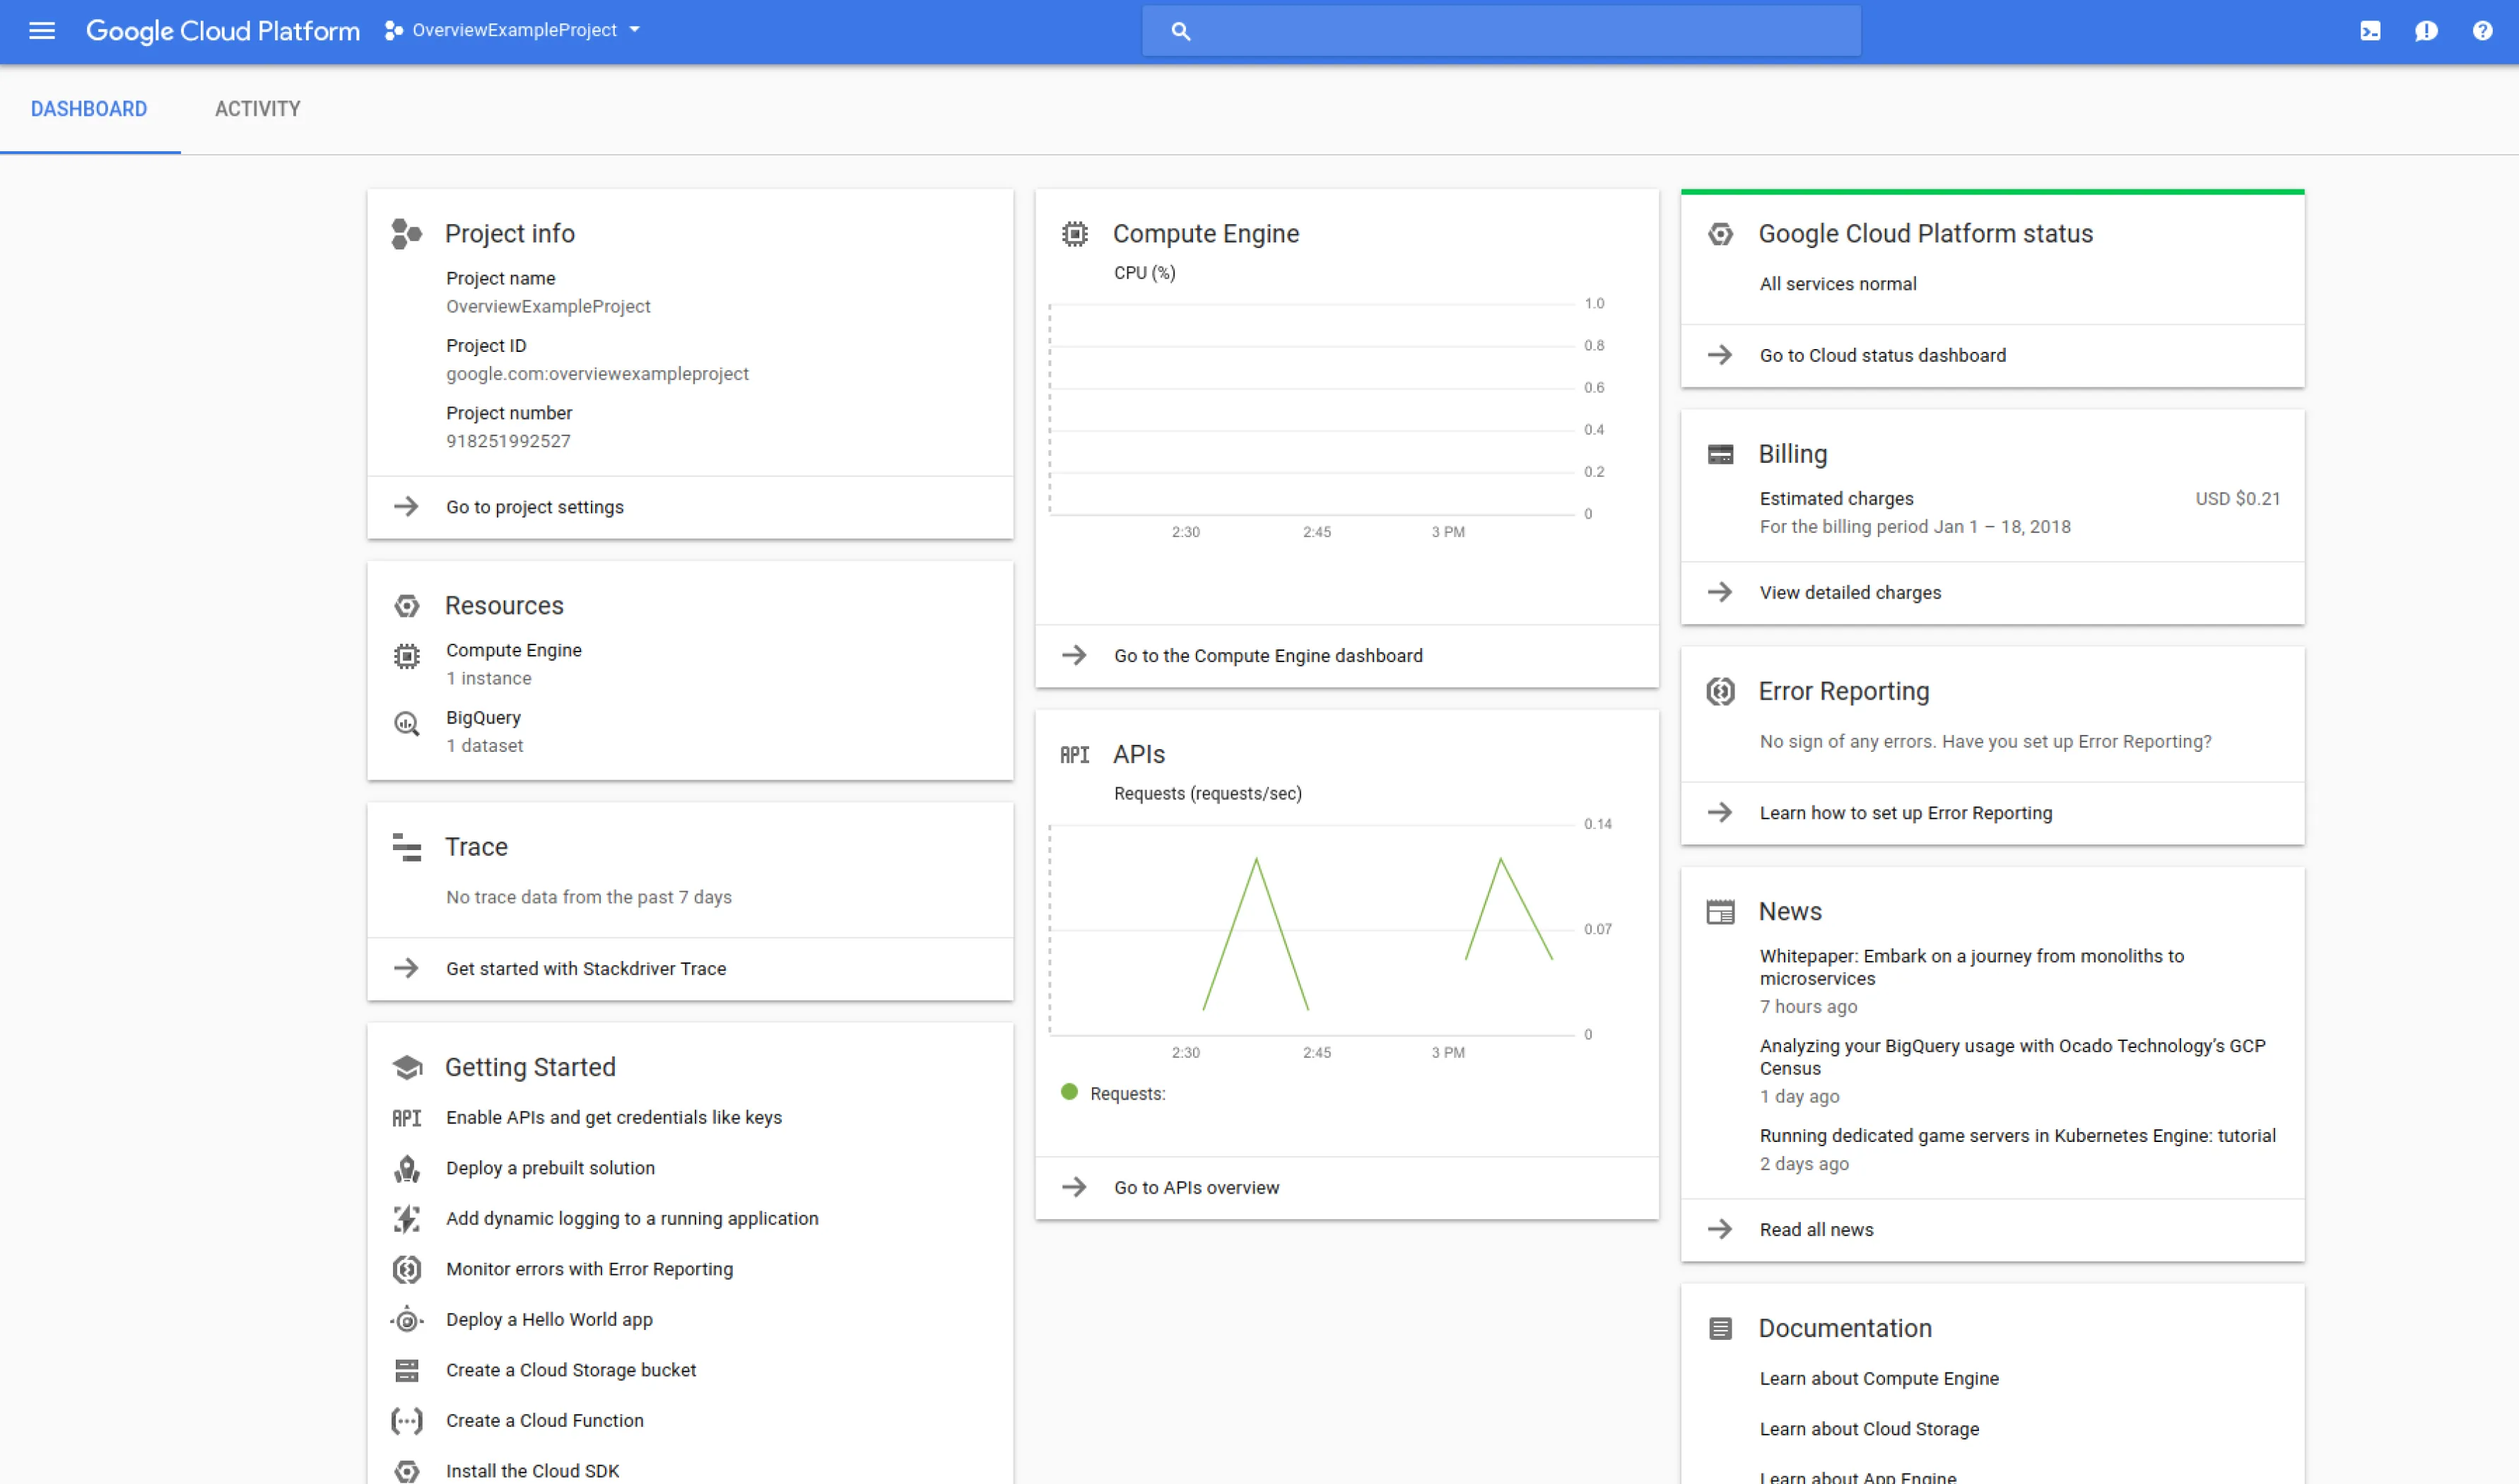Click the Billing credit card icon

1720,455
